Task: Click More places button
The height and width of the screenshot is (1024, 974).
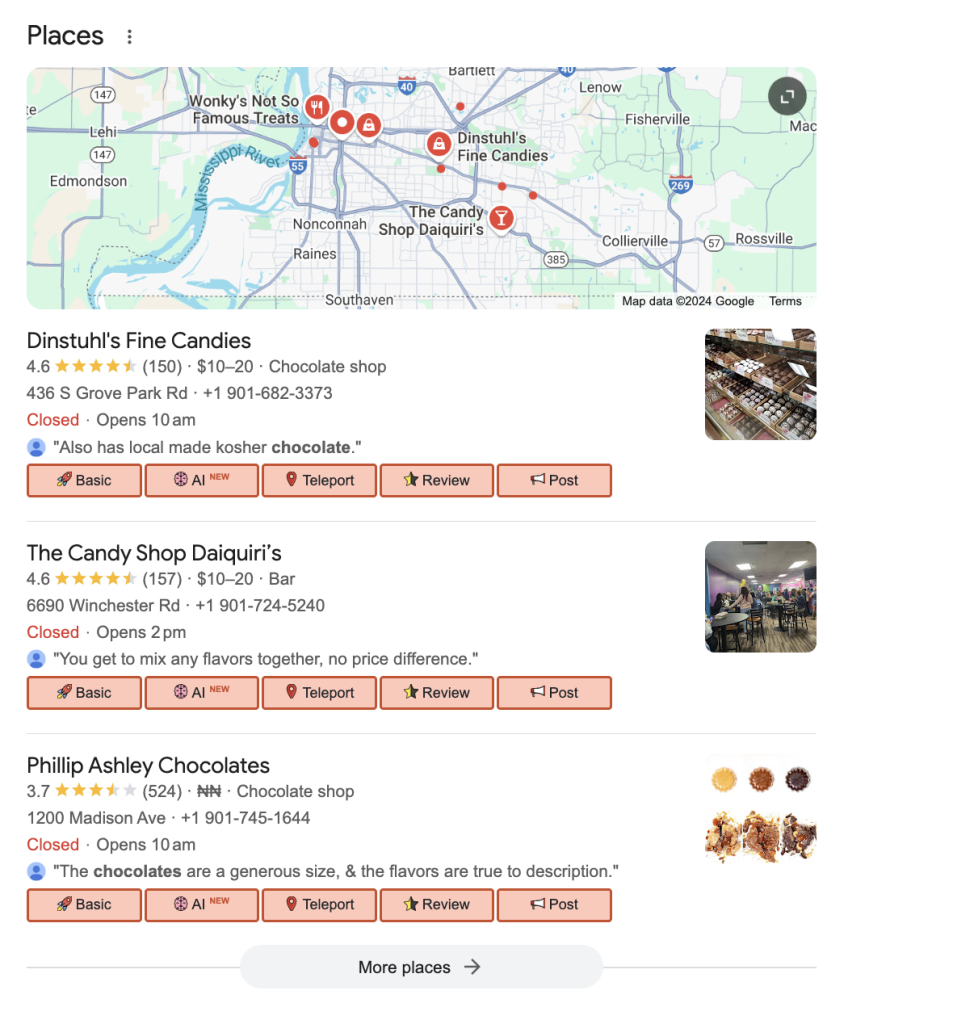Action: [420, 967]
